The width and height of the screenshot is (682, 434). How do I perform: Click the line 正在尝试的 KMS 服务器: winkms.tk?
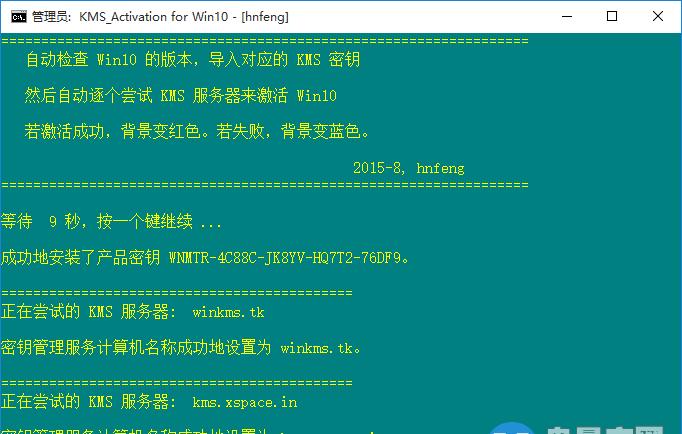(x=133, y=312)
